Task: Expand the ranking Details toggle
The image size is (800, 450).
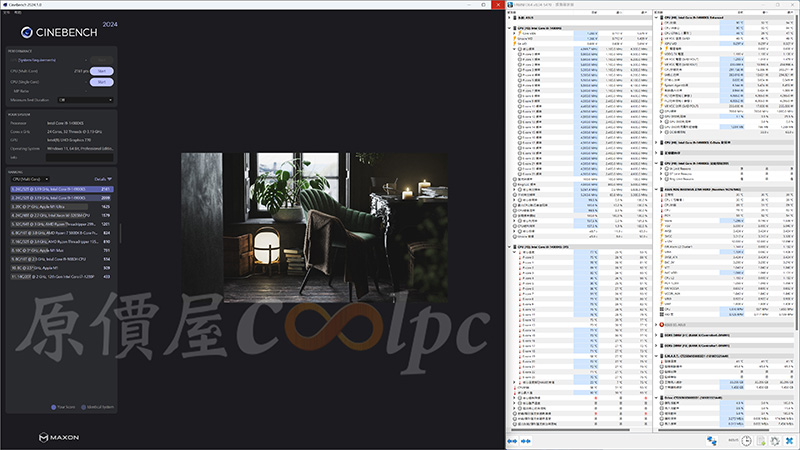Action: click(x=103, y=179)
